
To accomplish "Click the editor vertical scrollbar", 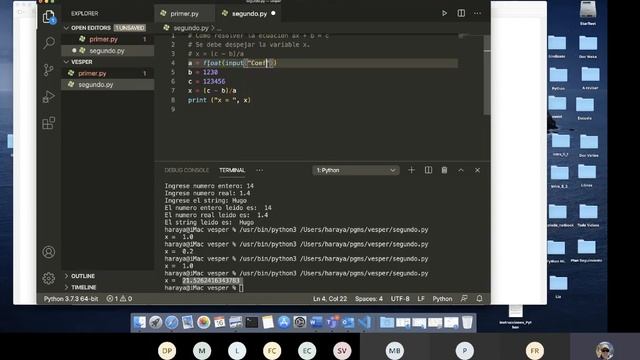I will click(x=487, y=75).
